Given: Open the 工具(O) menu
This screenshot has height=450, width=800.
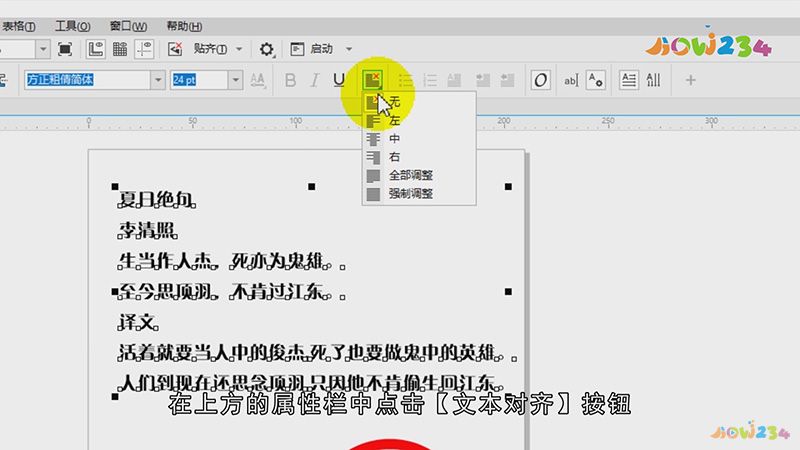Looking at the screenshot, I should point(72,26).
